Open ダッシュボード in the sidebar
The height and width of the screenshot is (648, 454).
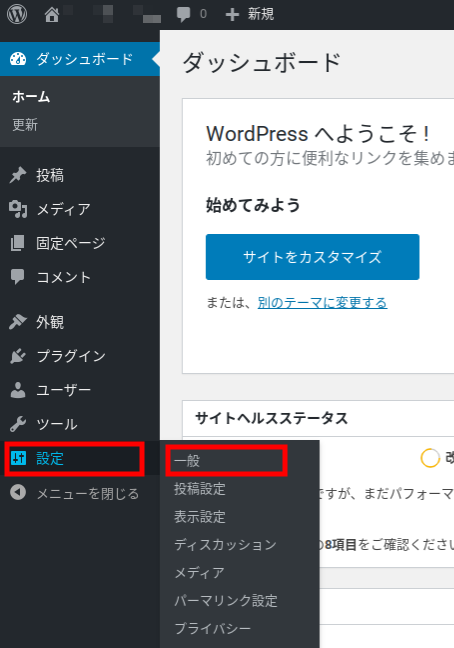80,59
